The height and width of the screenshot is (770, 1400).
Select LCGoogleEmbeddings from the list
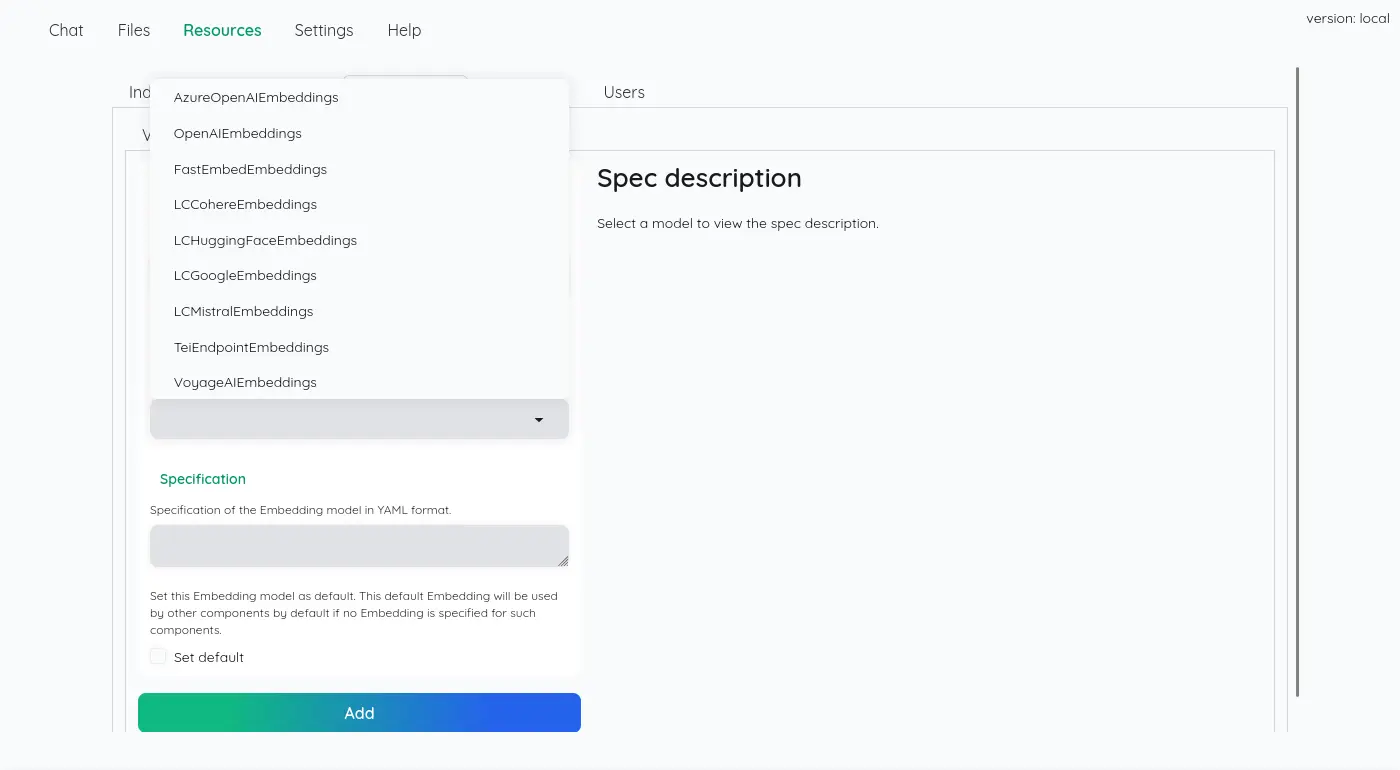tap(245, 276)
